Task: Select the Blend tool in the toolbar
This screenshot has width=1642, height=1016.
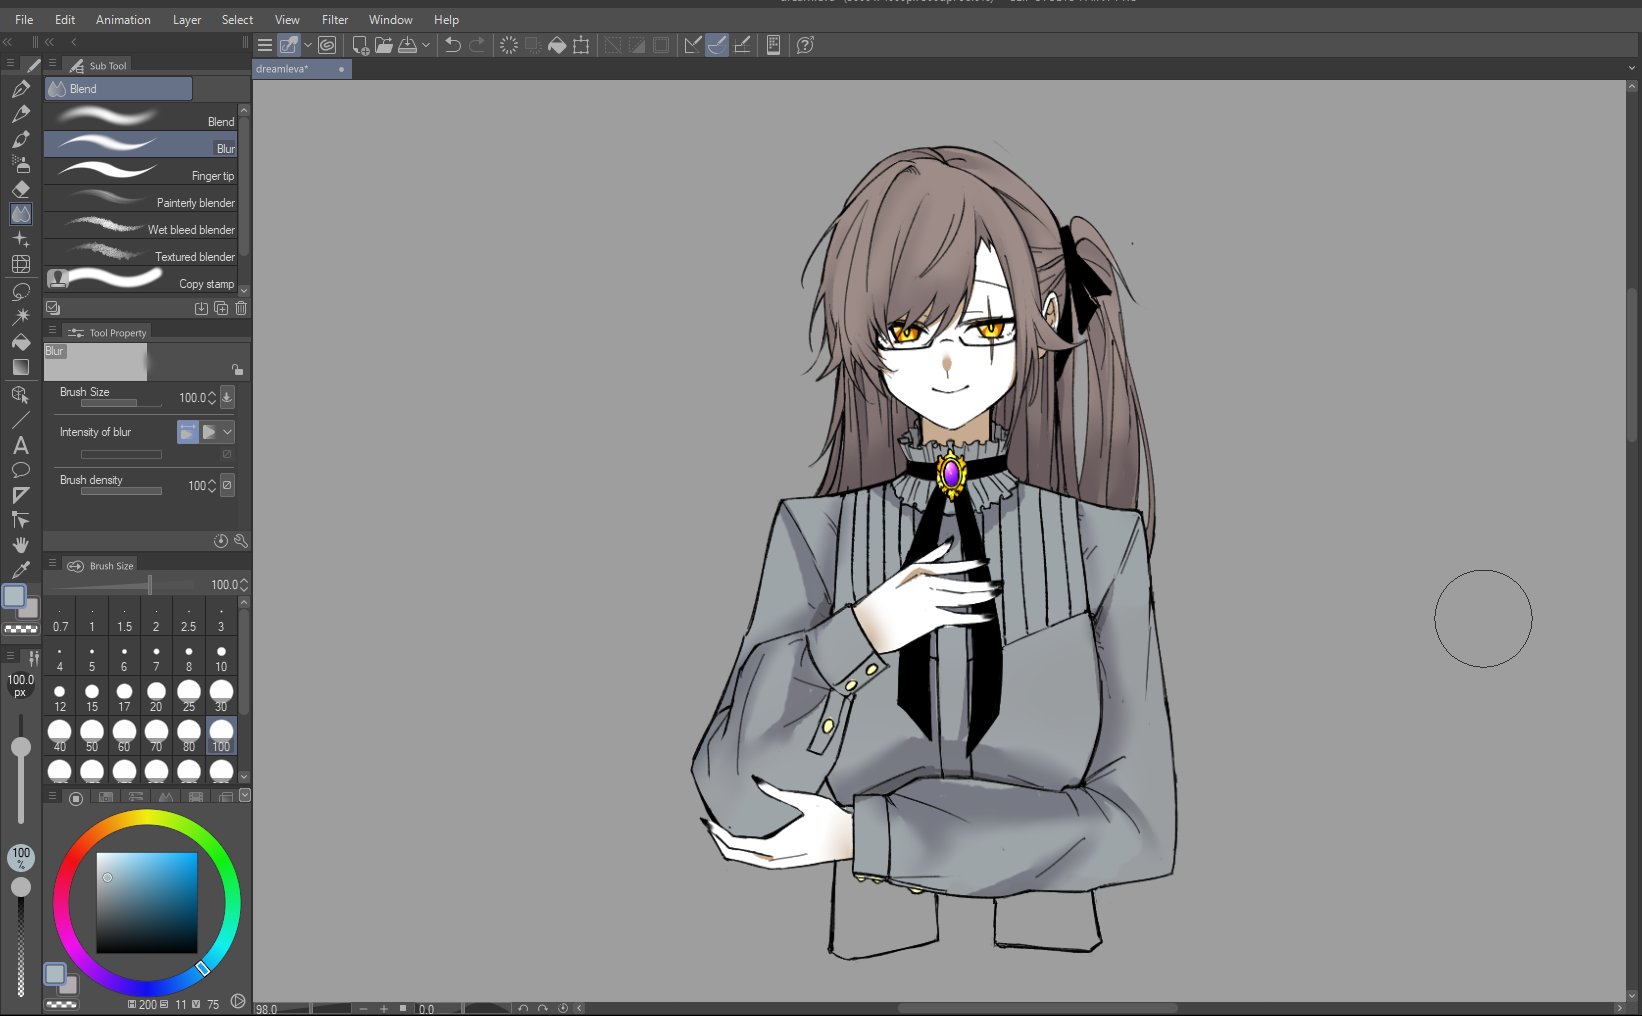Action: coord(21,214)
